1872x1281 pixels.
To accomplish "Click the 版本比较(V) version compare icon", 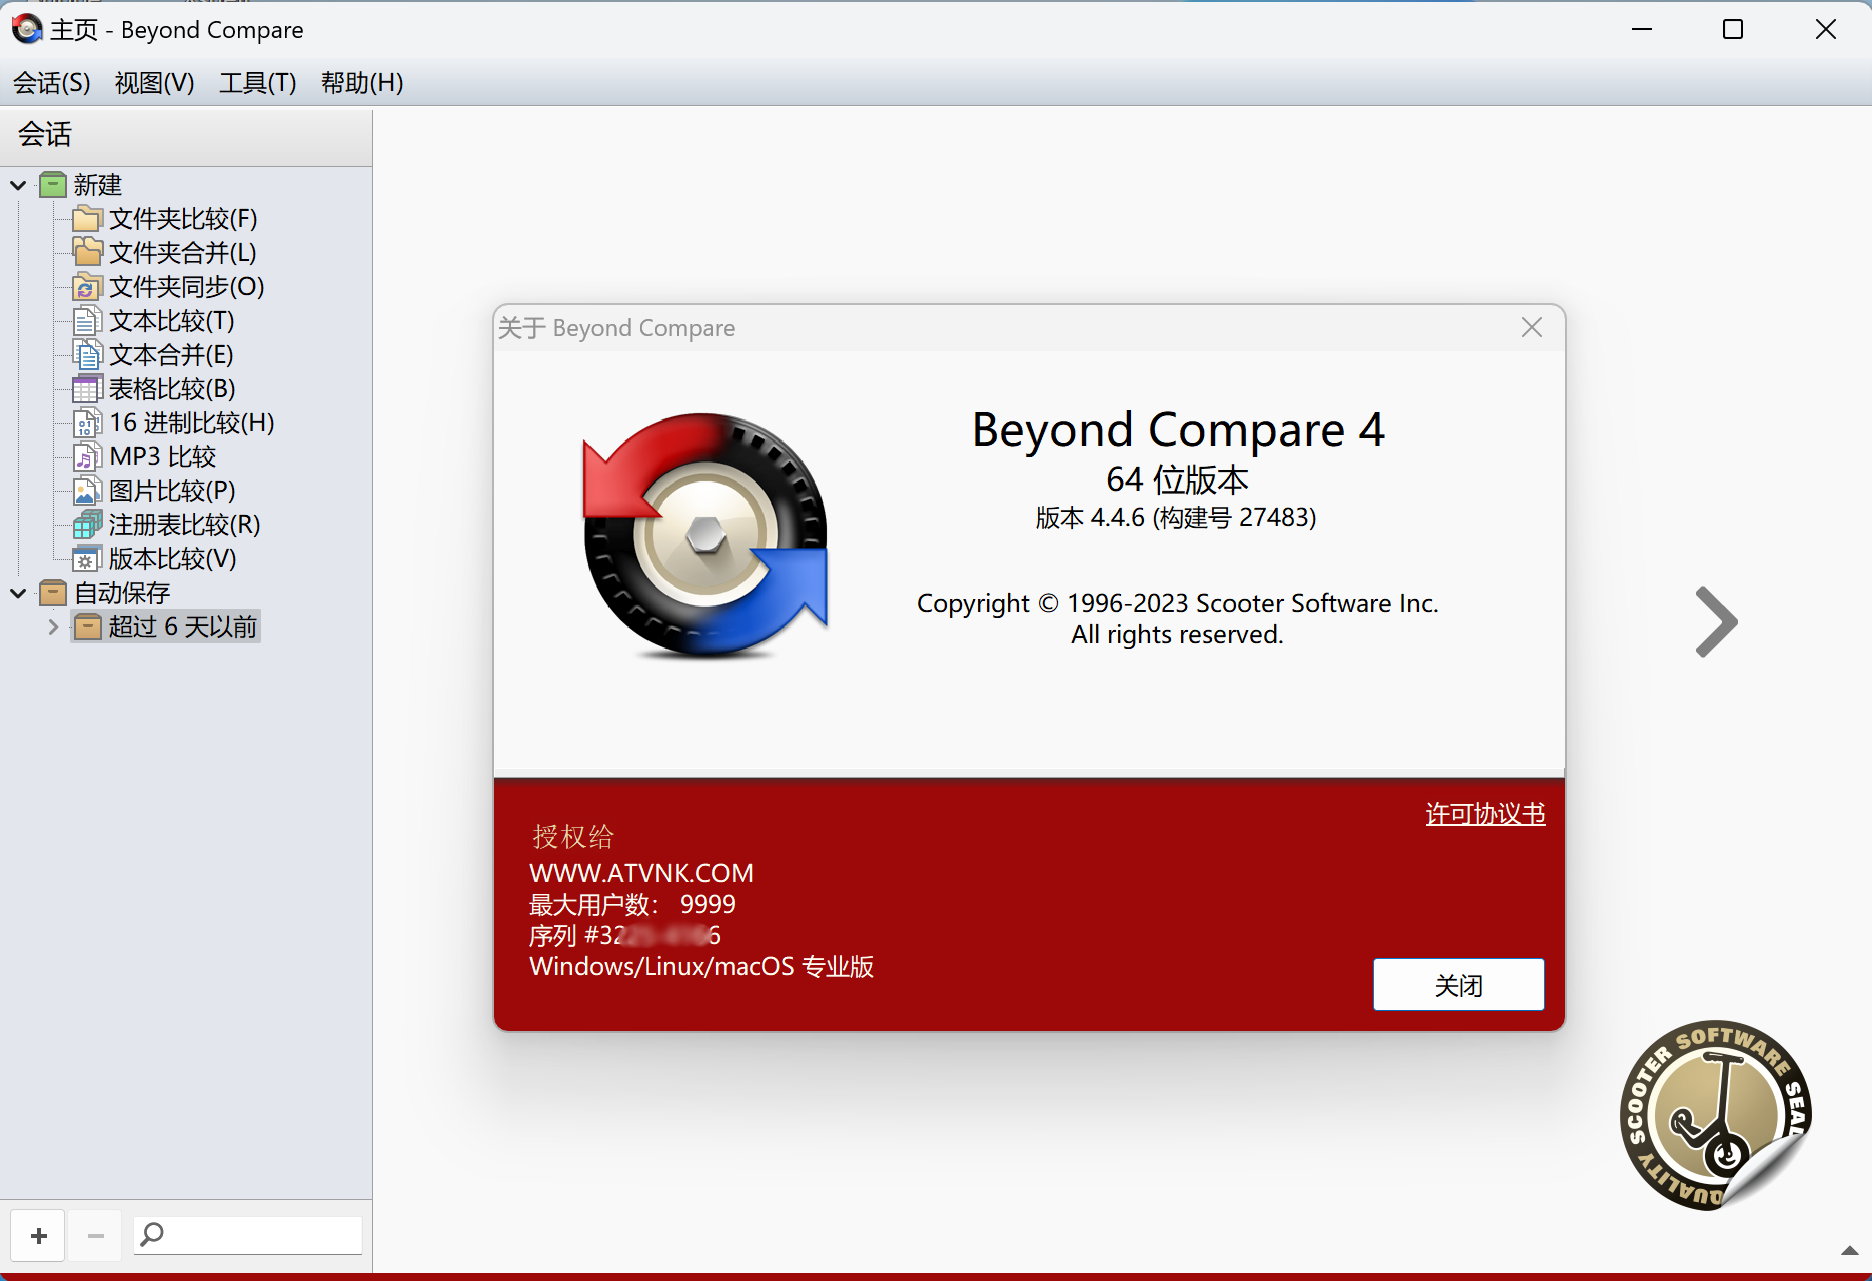I will pos(87,559).
